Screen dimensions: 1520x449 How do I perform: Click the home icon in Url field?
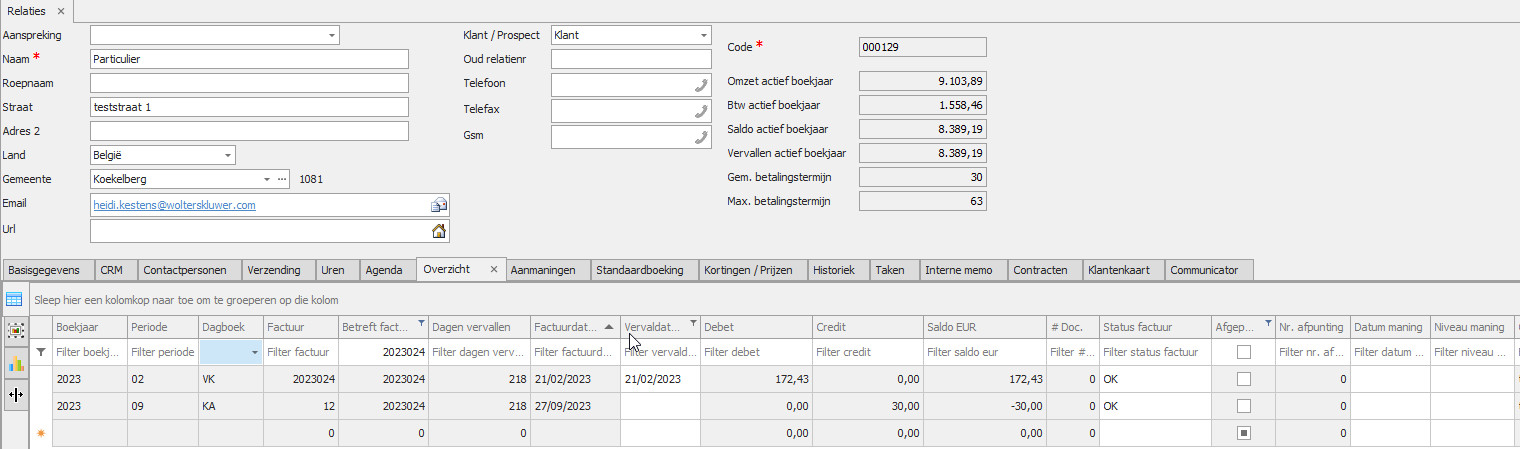(438, 231)
